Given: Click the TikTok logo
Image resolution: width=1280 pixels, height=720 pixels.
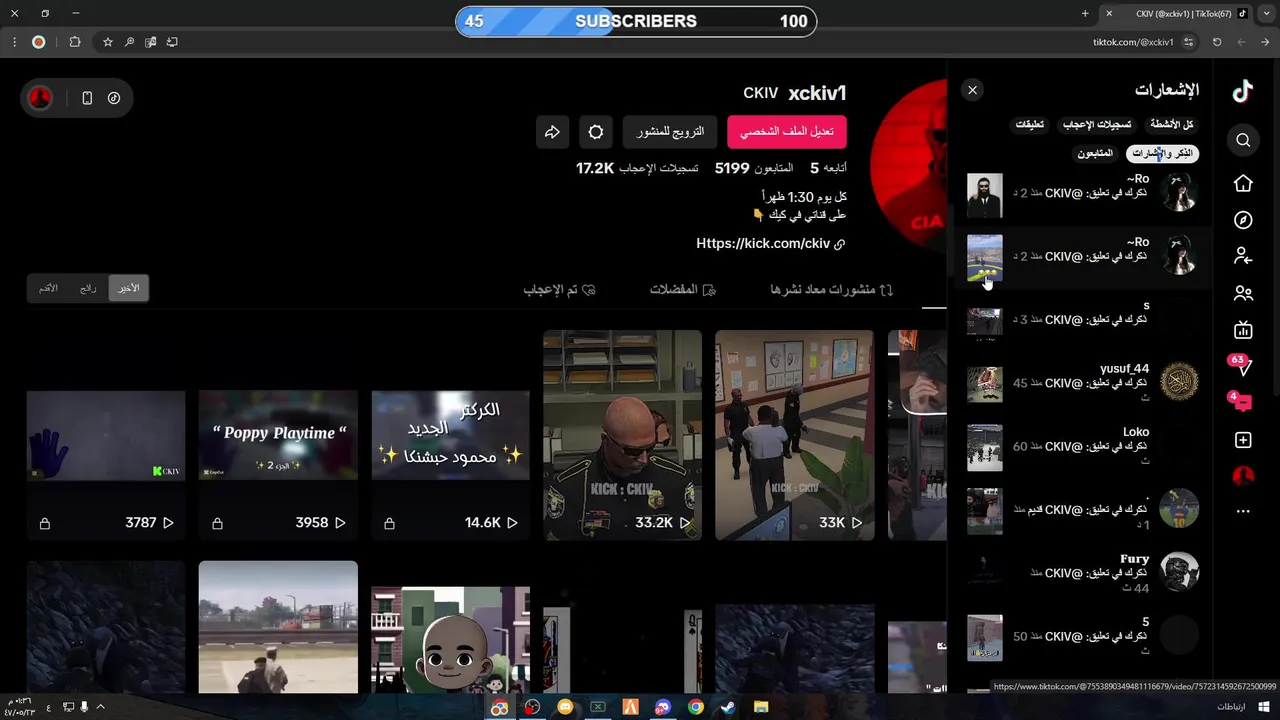Looking at the screenshot, I should pyautogui.click(x=1242, y=91).
